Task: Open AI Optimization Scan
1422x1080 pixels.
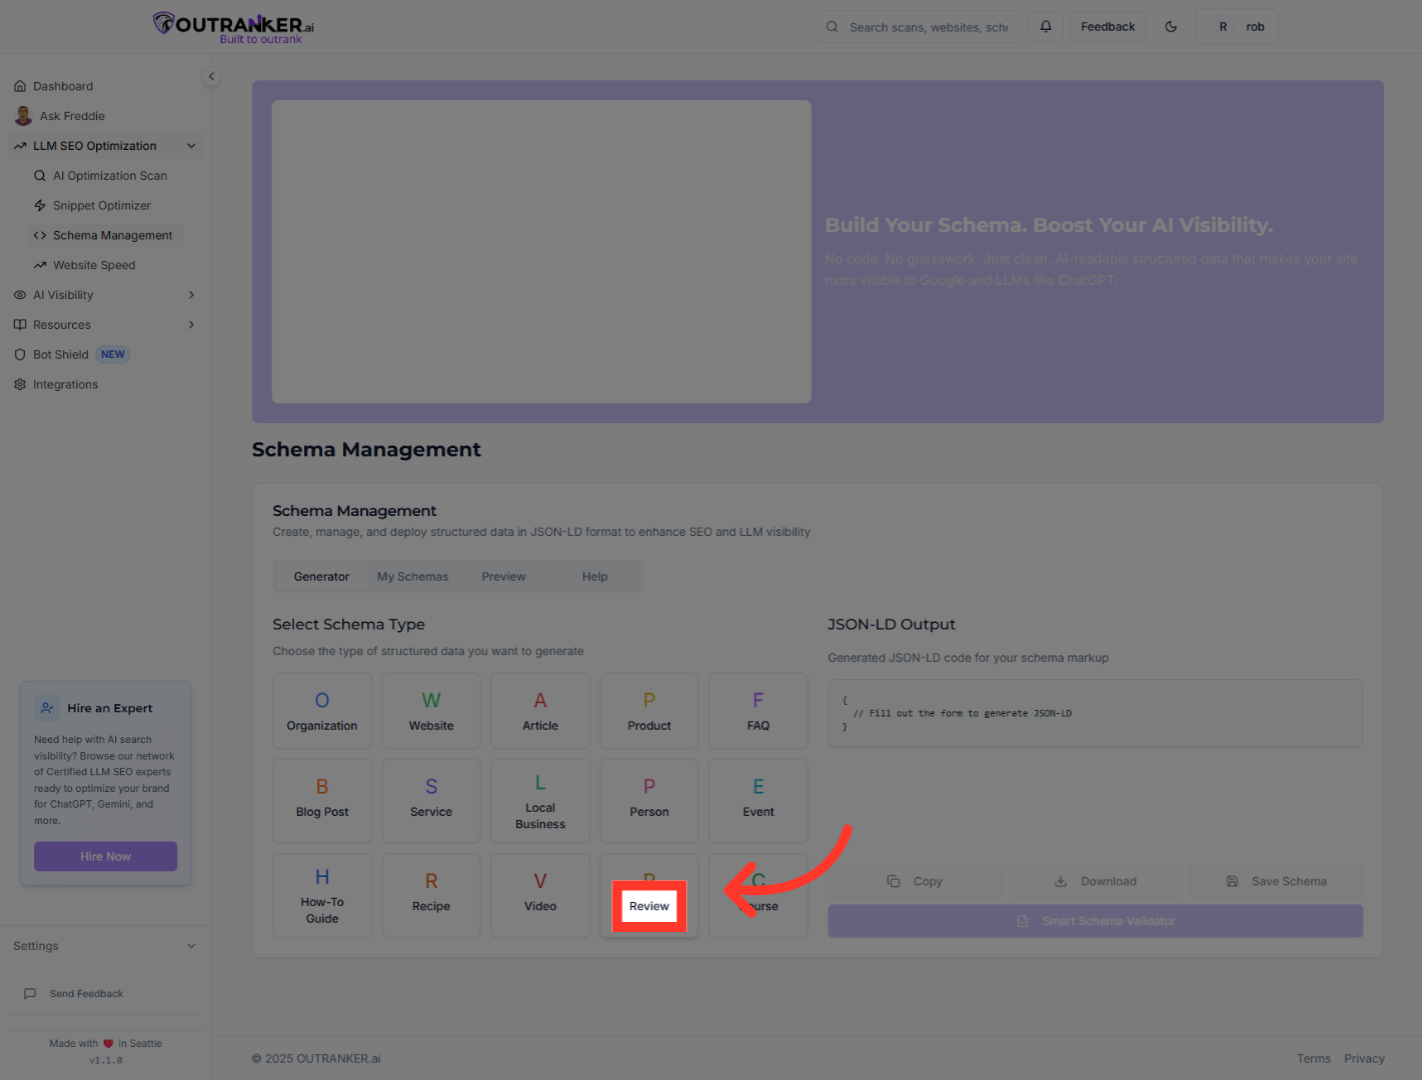Action: 108,176
